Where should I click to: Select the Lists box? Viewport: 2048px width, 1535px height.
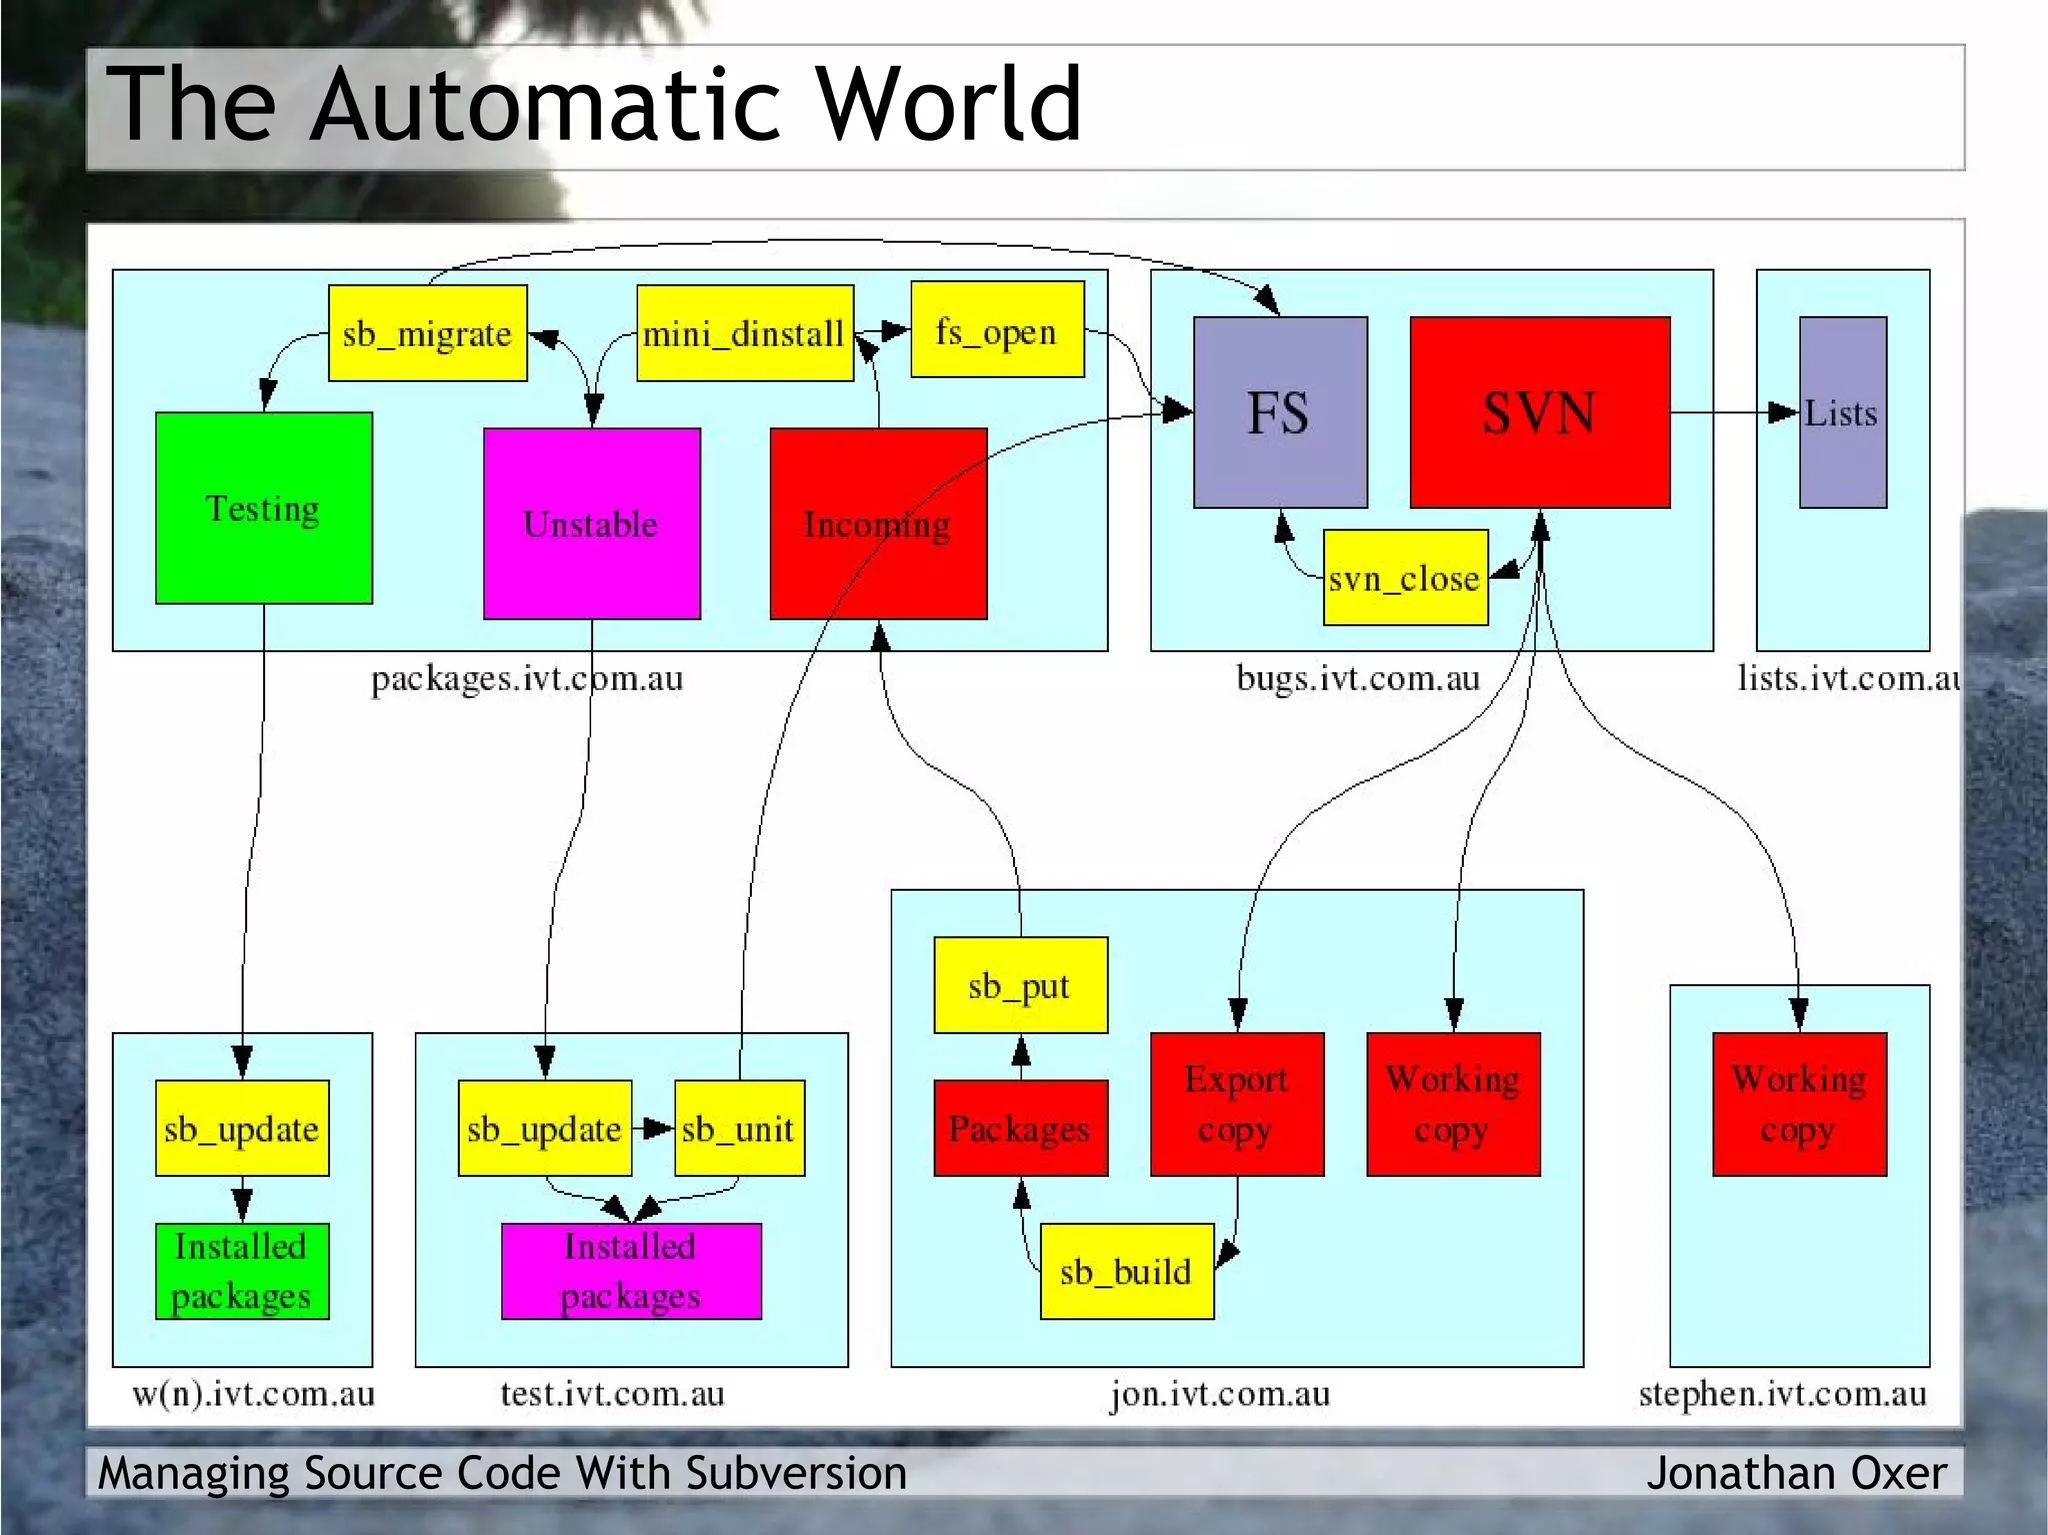[x=1842, y=412]
